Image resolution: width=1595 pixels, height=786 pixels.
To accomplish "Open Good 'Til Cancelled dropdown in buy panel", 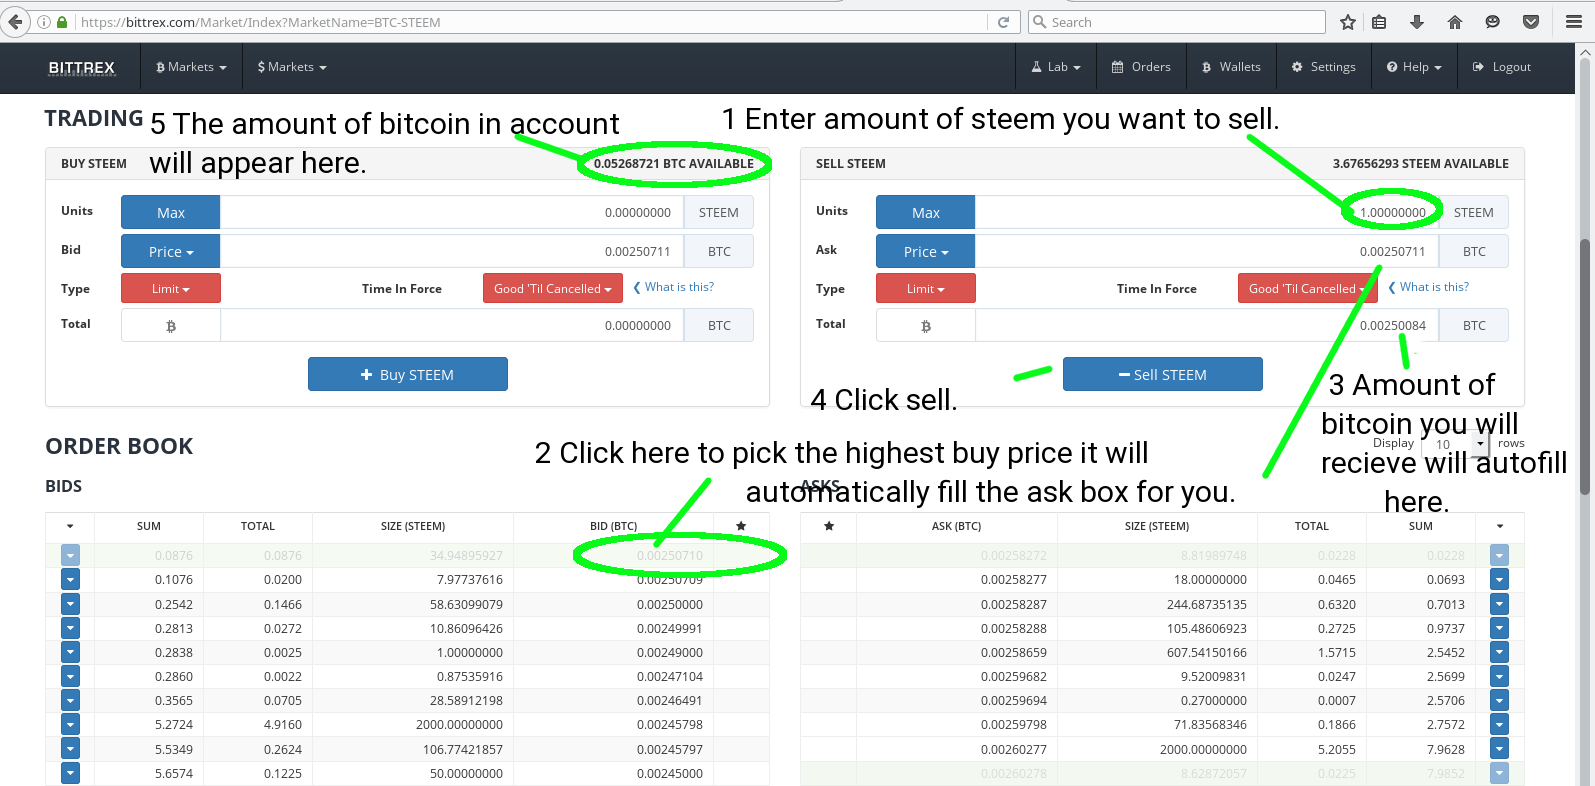I will [553, 289].
